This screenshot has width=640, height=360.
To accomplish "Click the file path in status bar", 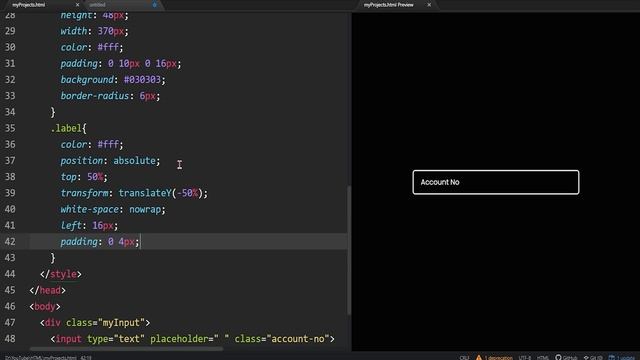I will [x=41, y=358].
